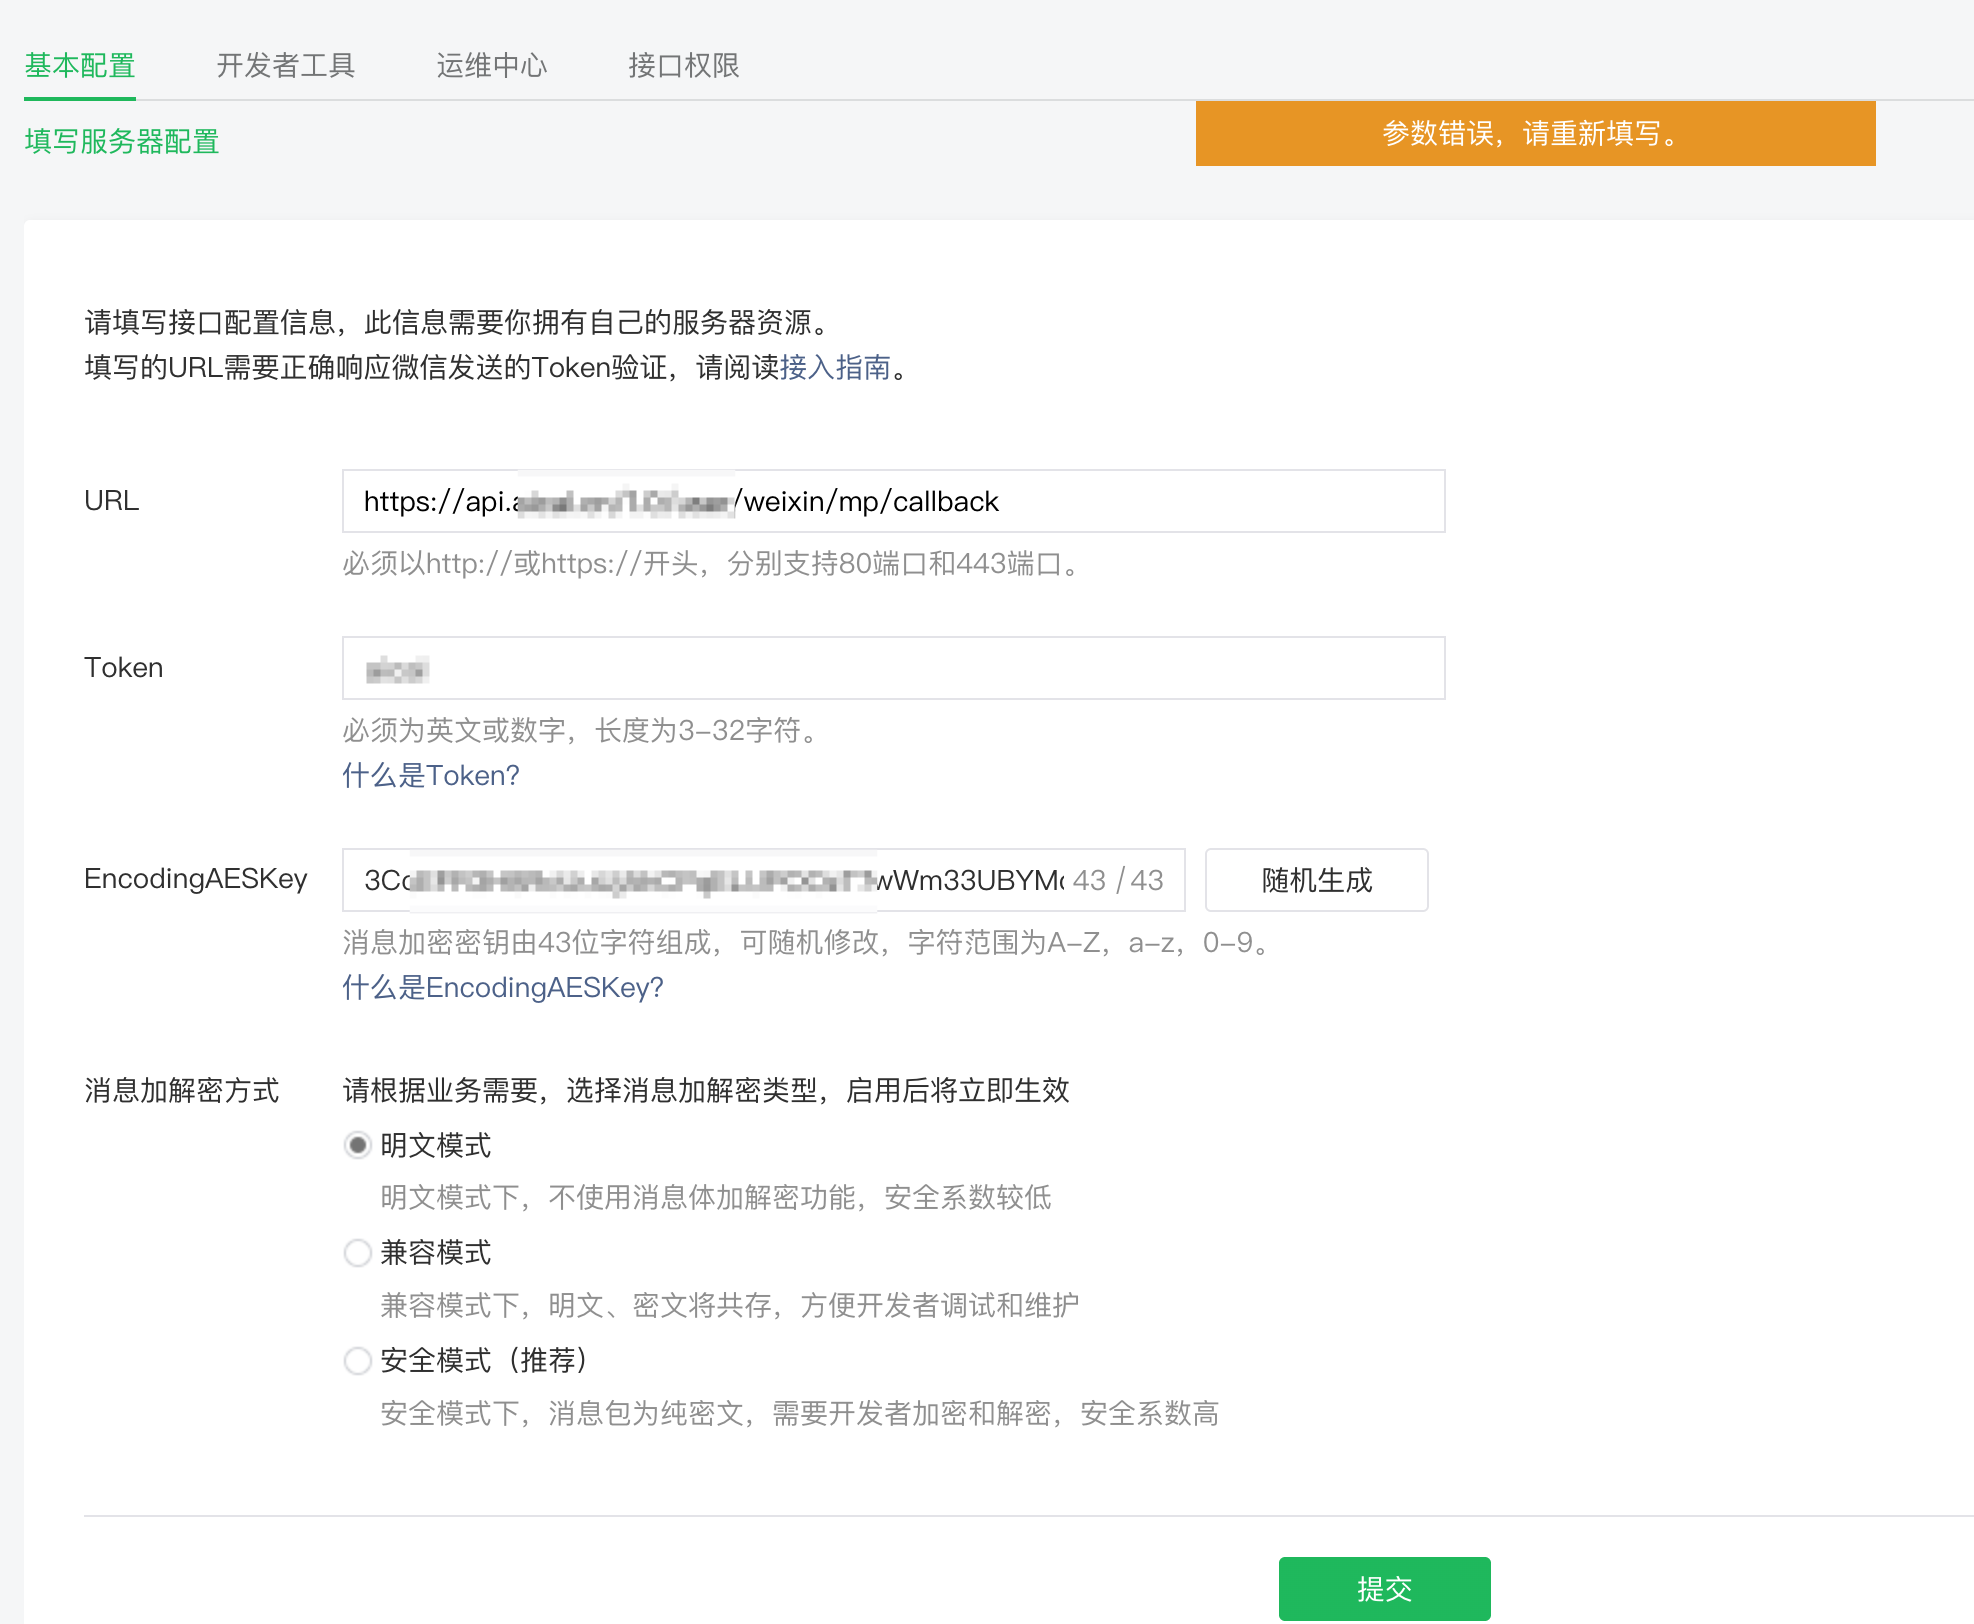Viewport: 1974px width, 1624px height.
Task: Click the 43 / 43 character counter
Action: point(1118,880)
